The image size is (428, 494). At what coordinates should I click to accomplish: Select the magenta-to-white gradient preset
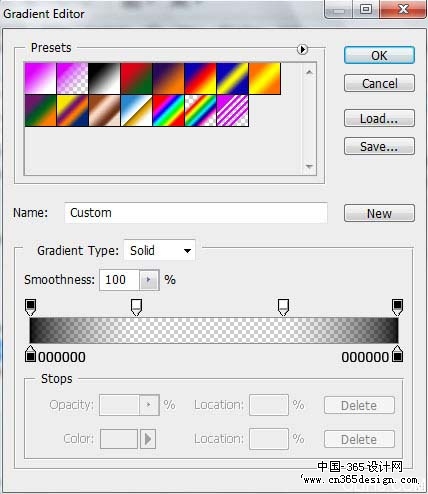40,78
